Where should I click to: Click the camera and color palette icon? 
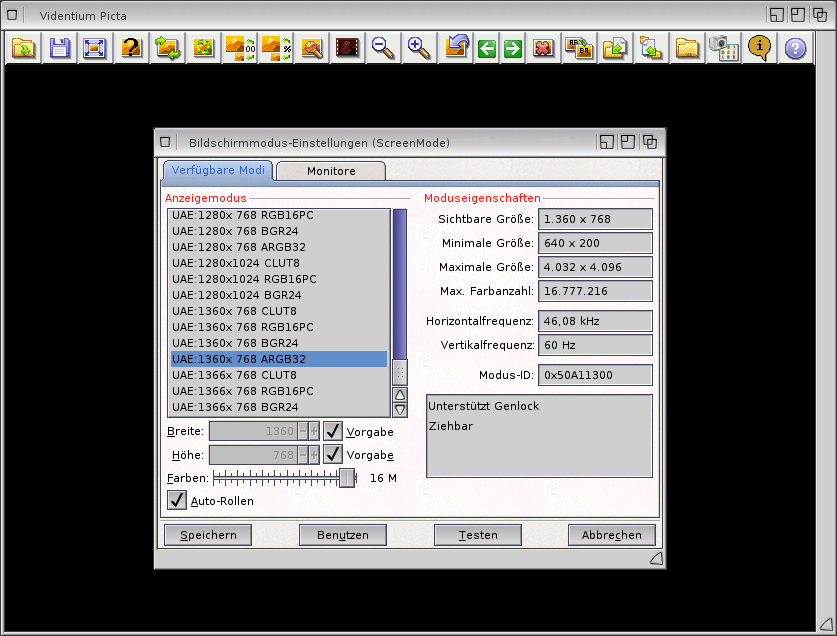(x=723, y=48)
